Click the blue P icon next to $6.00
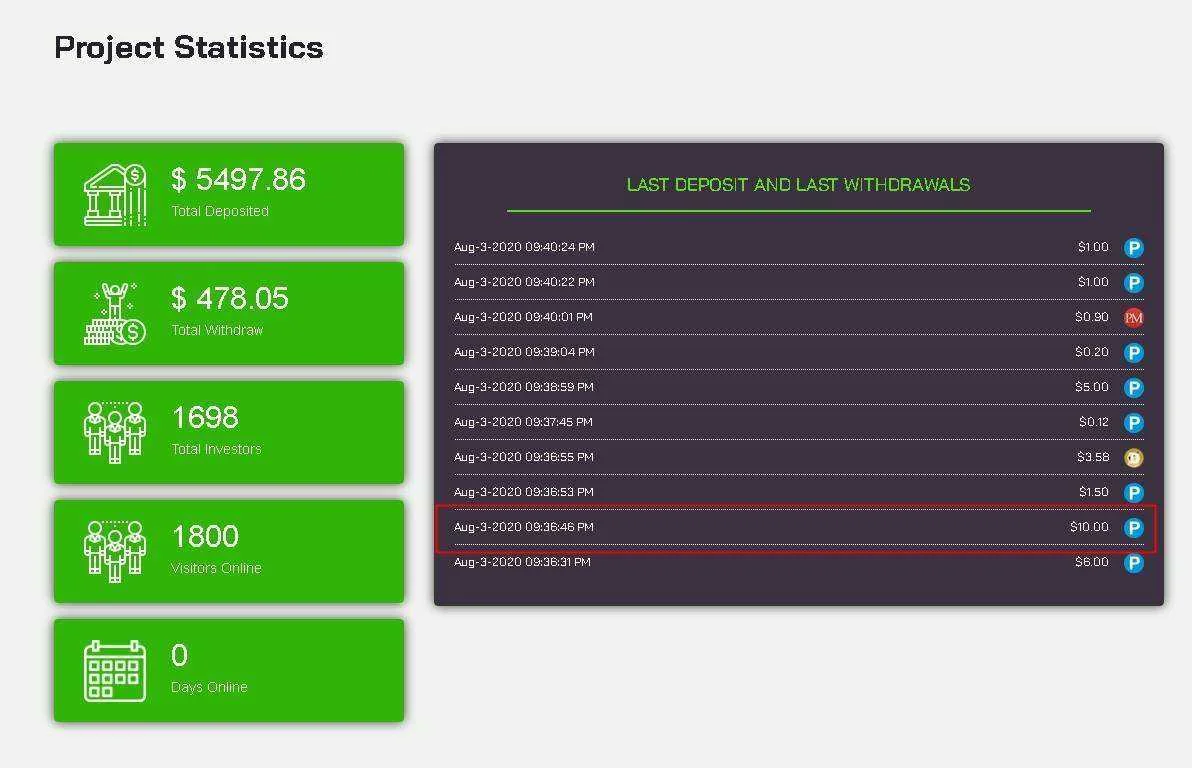Screen dimensions: 1192x768 tap(1133, 563)
